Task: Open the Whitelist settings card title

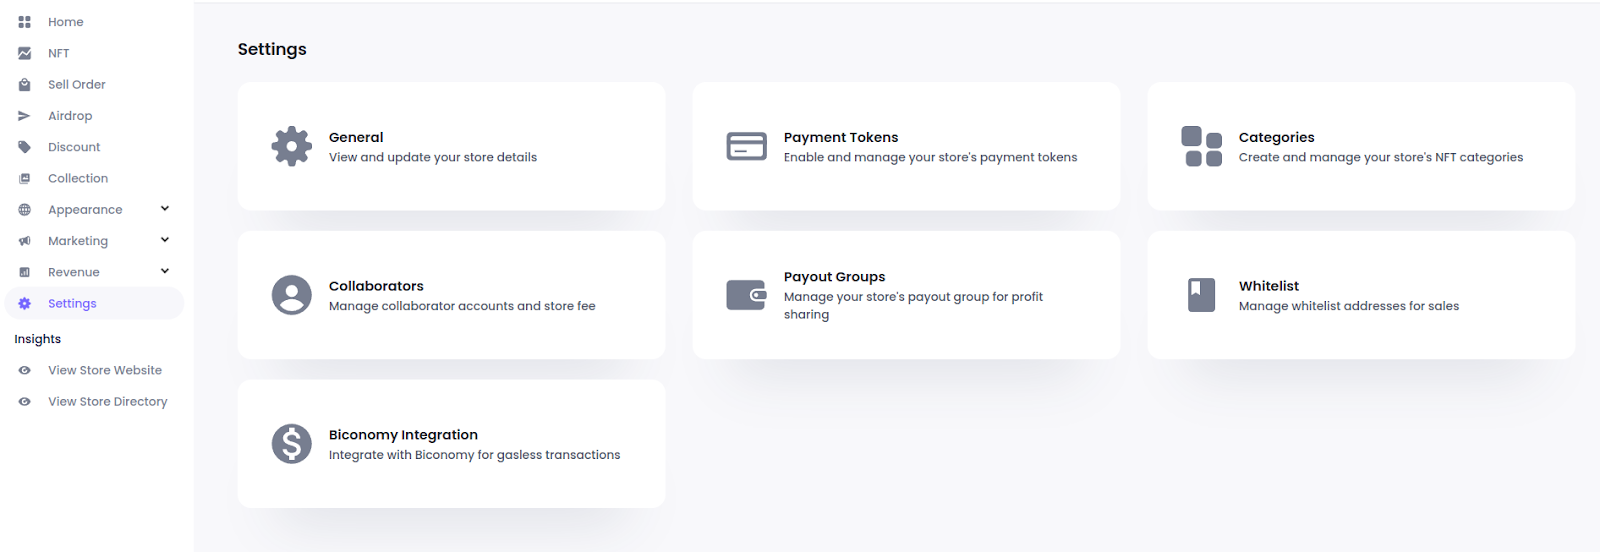Action: pyautogui.click(x=1269, y=286)
